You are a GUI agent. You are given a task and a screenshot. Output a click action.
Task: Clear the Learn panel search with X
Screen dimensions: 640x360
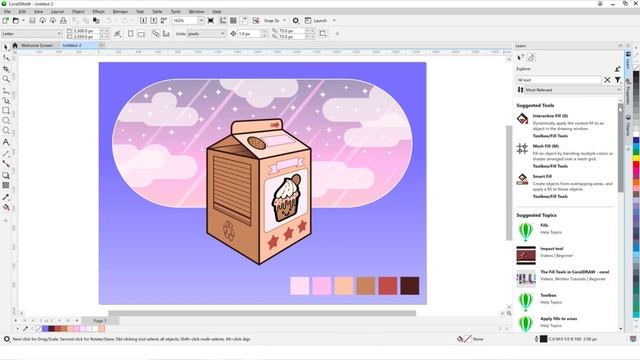[607, 80]
